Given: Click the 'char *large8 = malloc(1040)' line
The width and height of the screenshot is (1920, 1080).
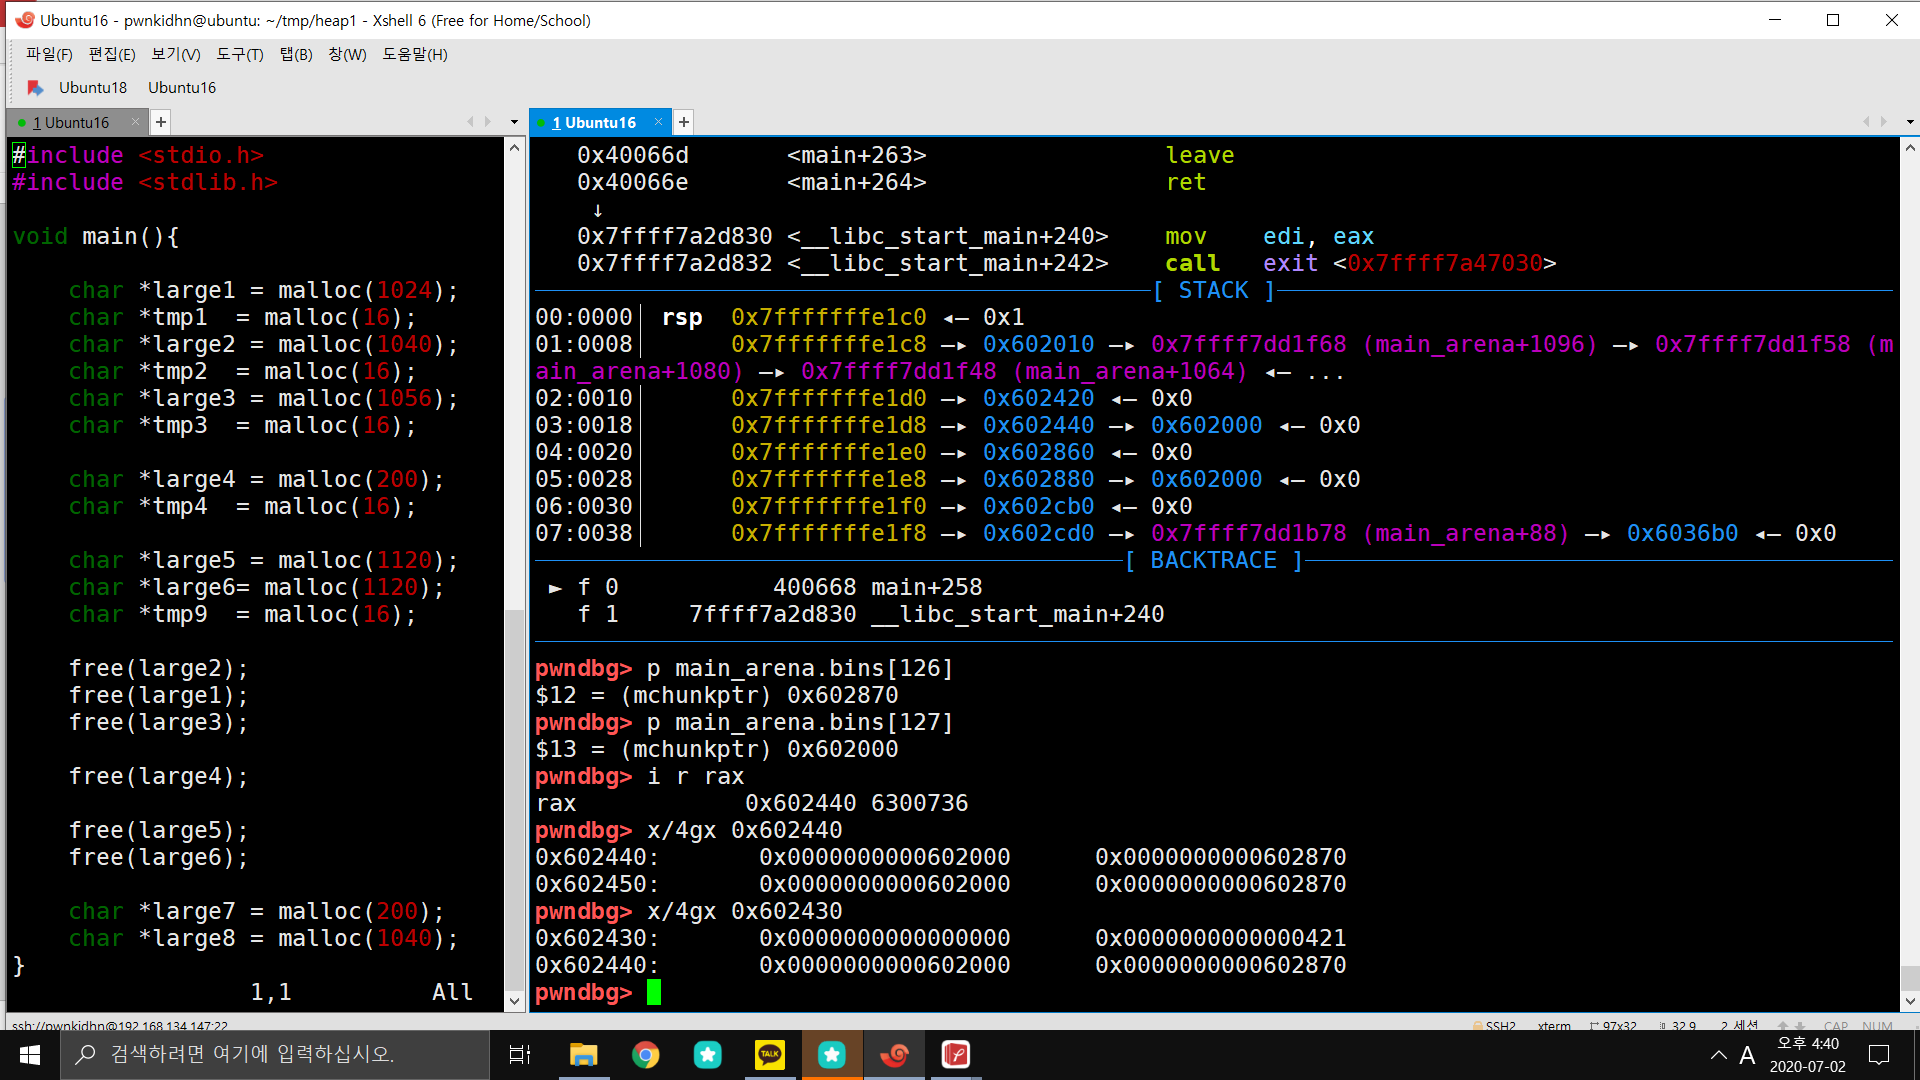Looking at the screenshot, I should tap(263, 938).
